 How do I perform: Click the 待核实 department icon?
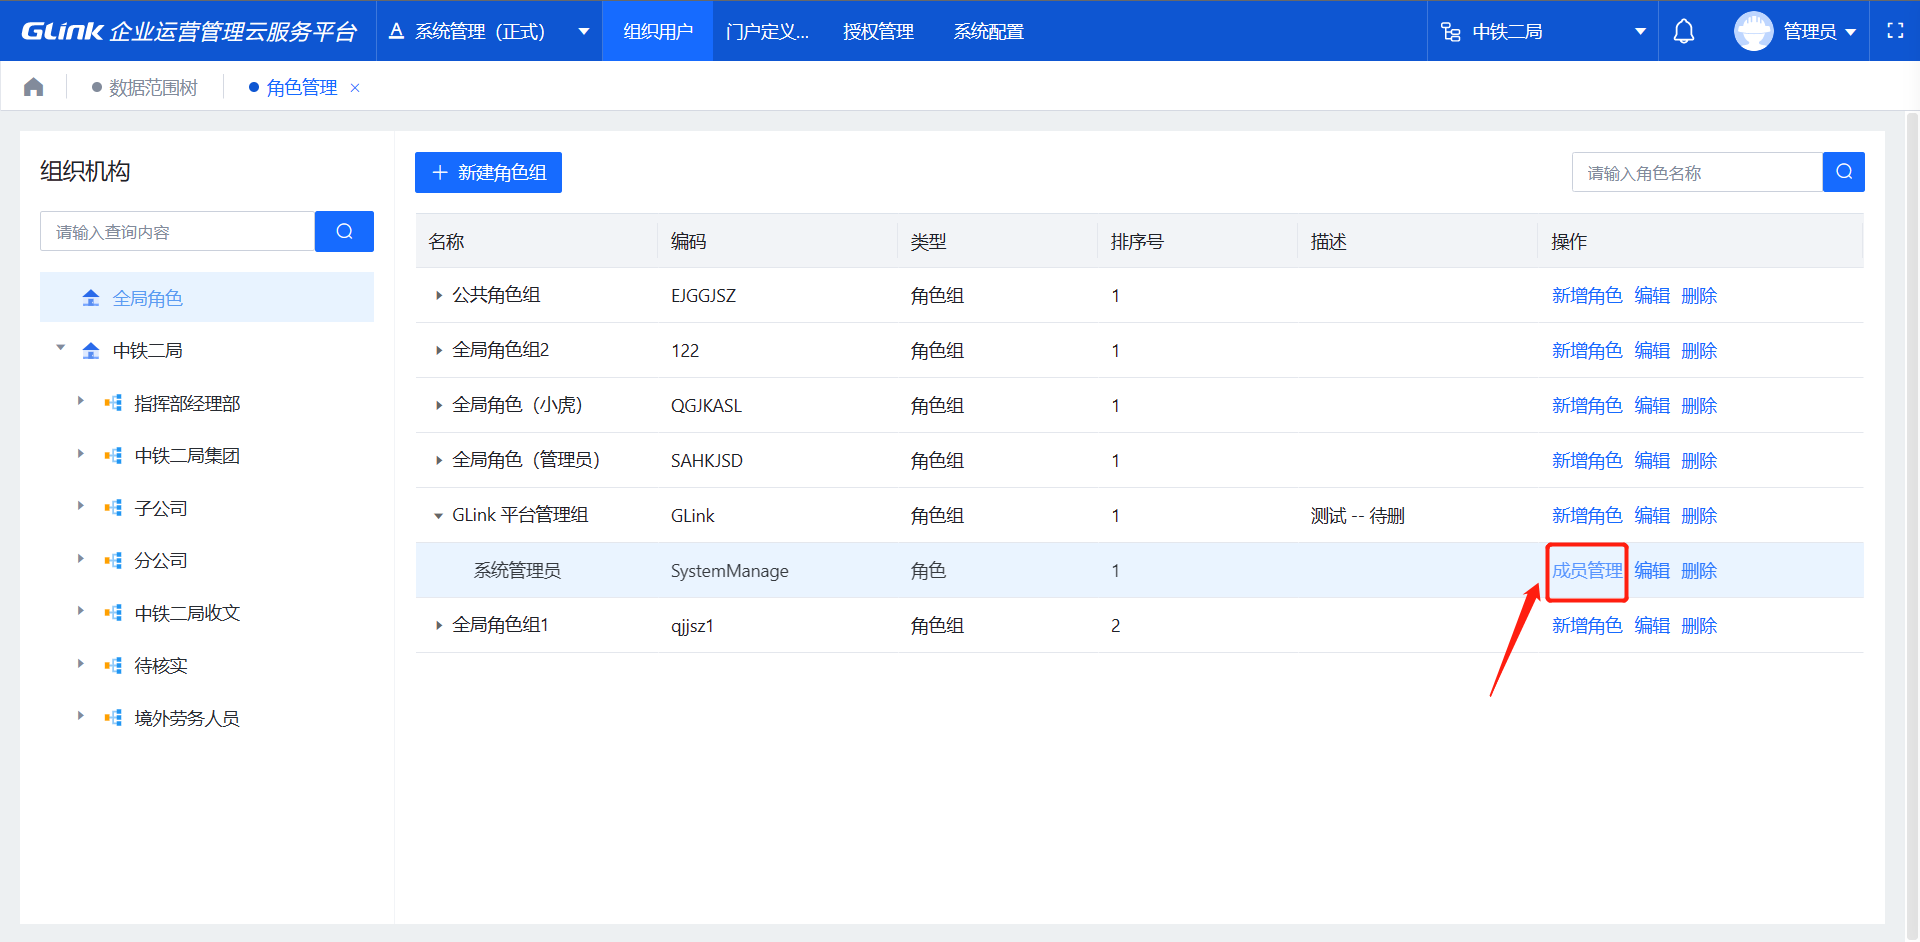tap(113, 665)
